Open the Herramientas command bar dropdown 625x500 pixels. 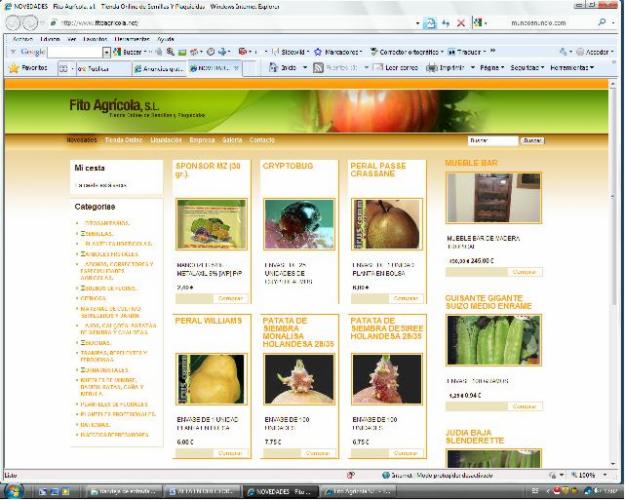coord(572,68)
